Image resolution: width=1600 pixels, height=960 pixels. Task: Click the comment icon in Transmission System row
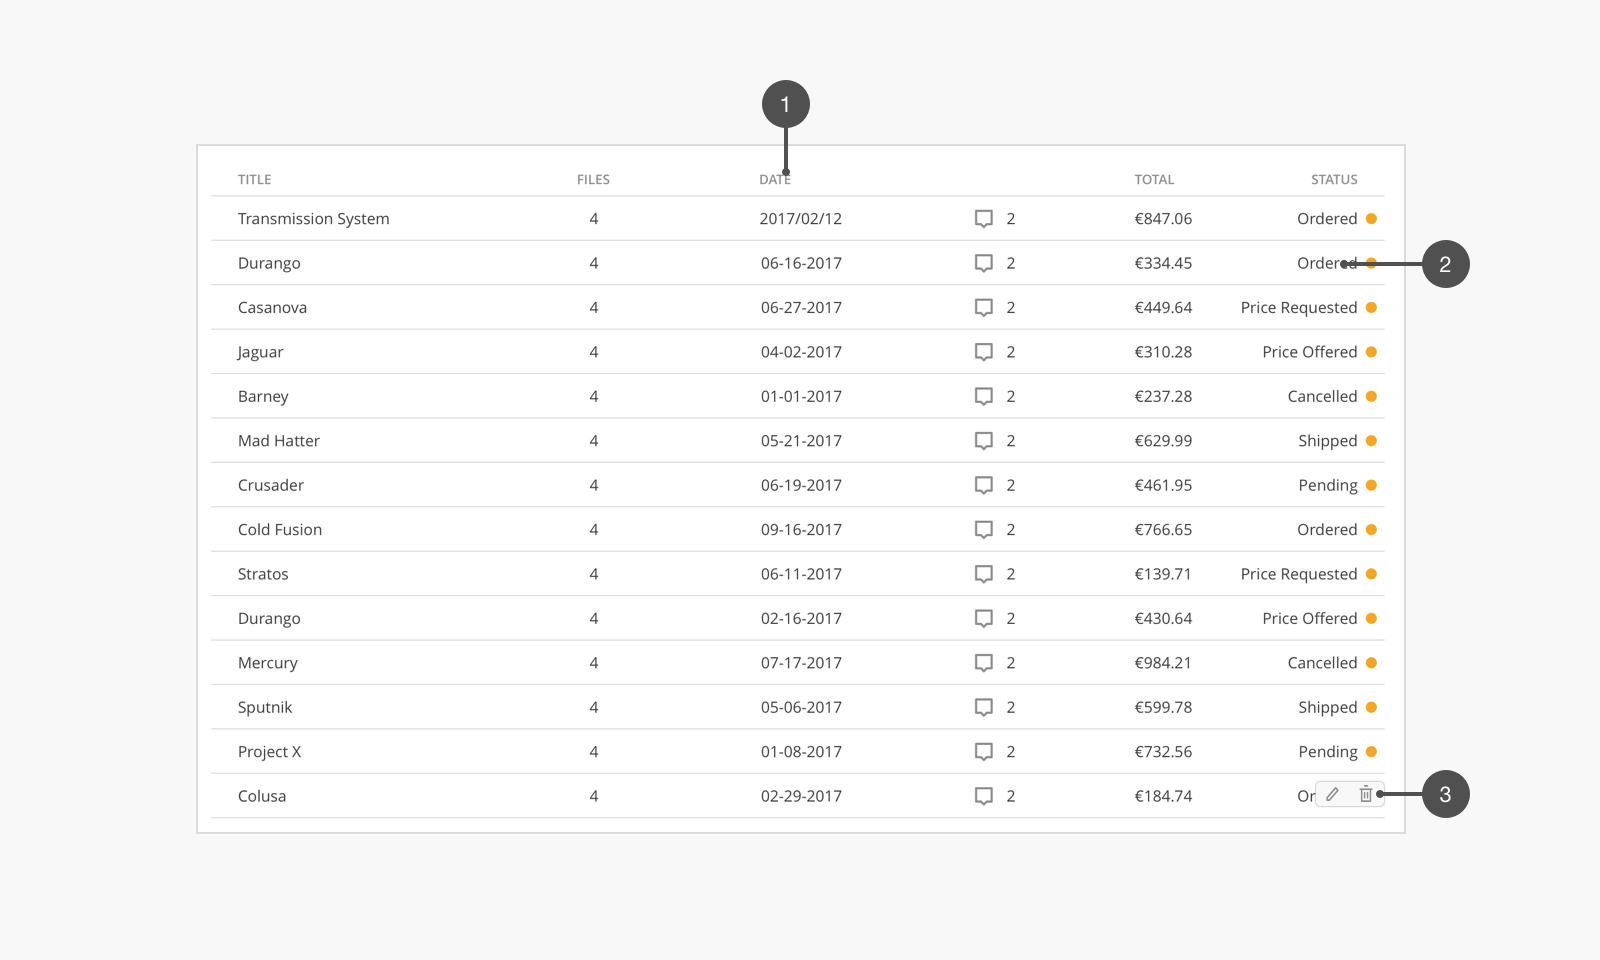(984, 219)
